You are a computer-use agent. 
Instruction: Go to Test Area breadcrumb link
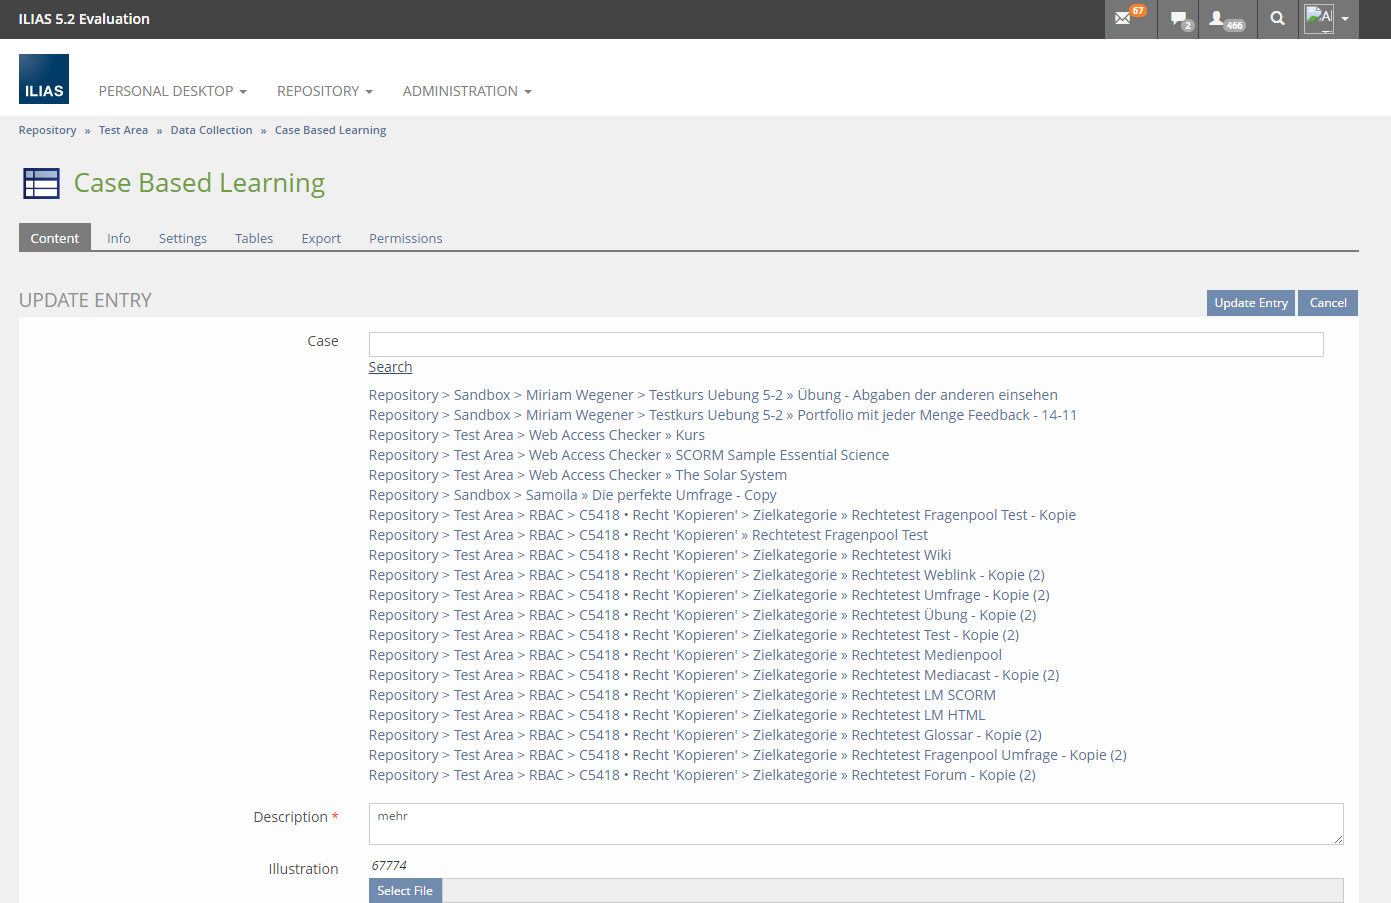123,130
